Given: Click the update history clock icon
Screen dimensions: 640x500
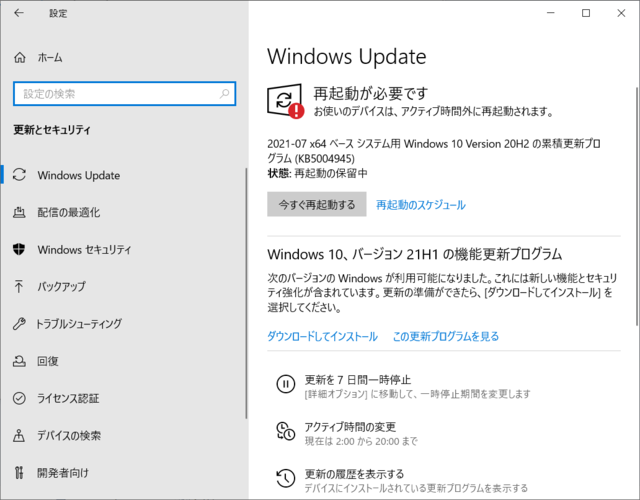Looking at the screenshot, I should coord(285,478).
